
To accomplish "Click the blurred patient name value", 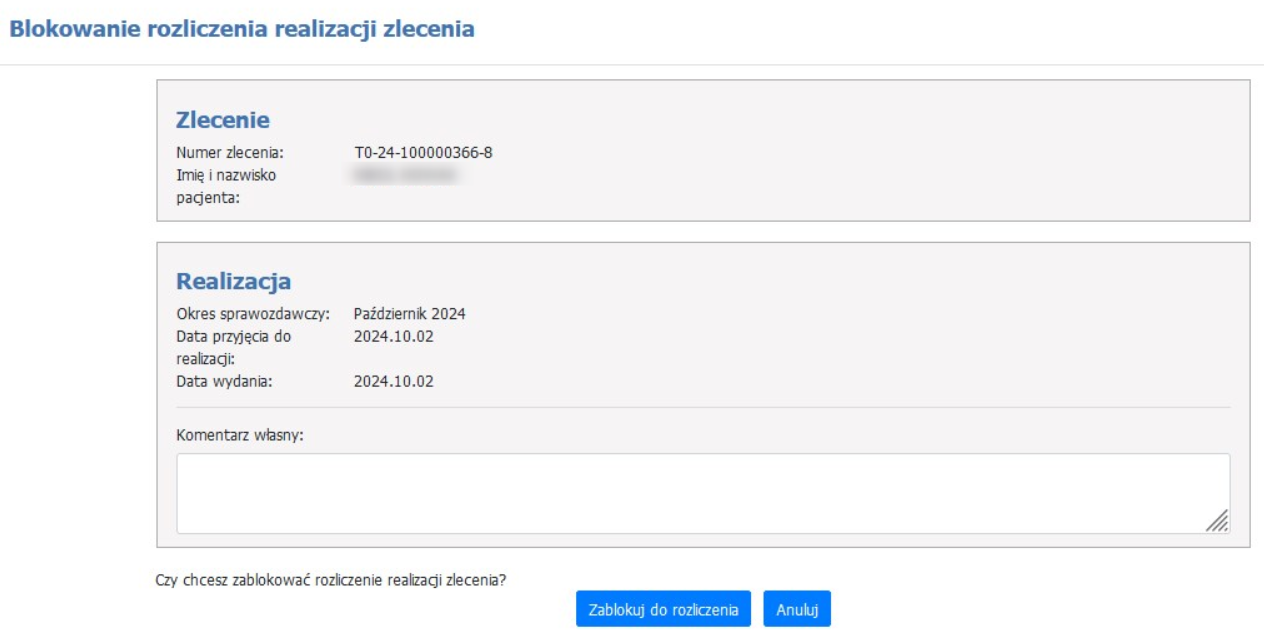I will point(405,176).
